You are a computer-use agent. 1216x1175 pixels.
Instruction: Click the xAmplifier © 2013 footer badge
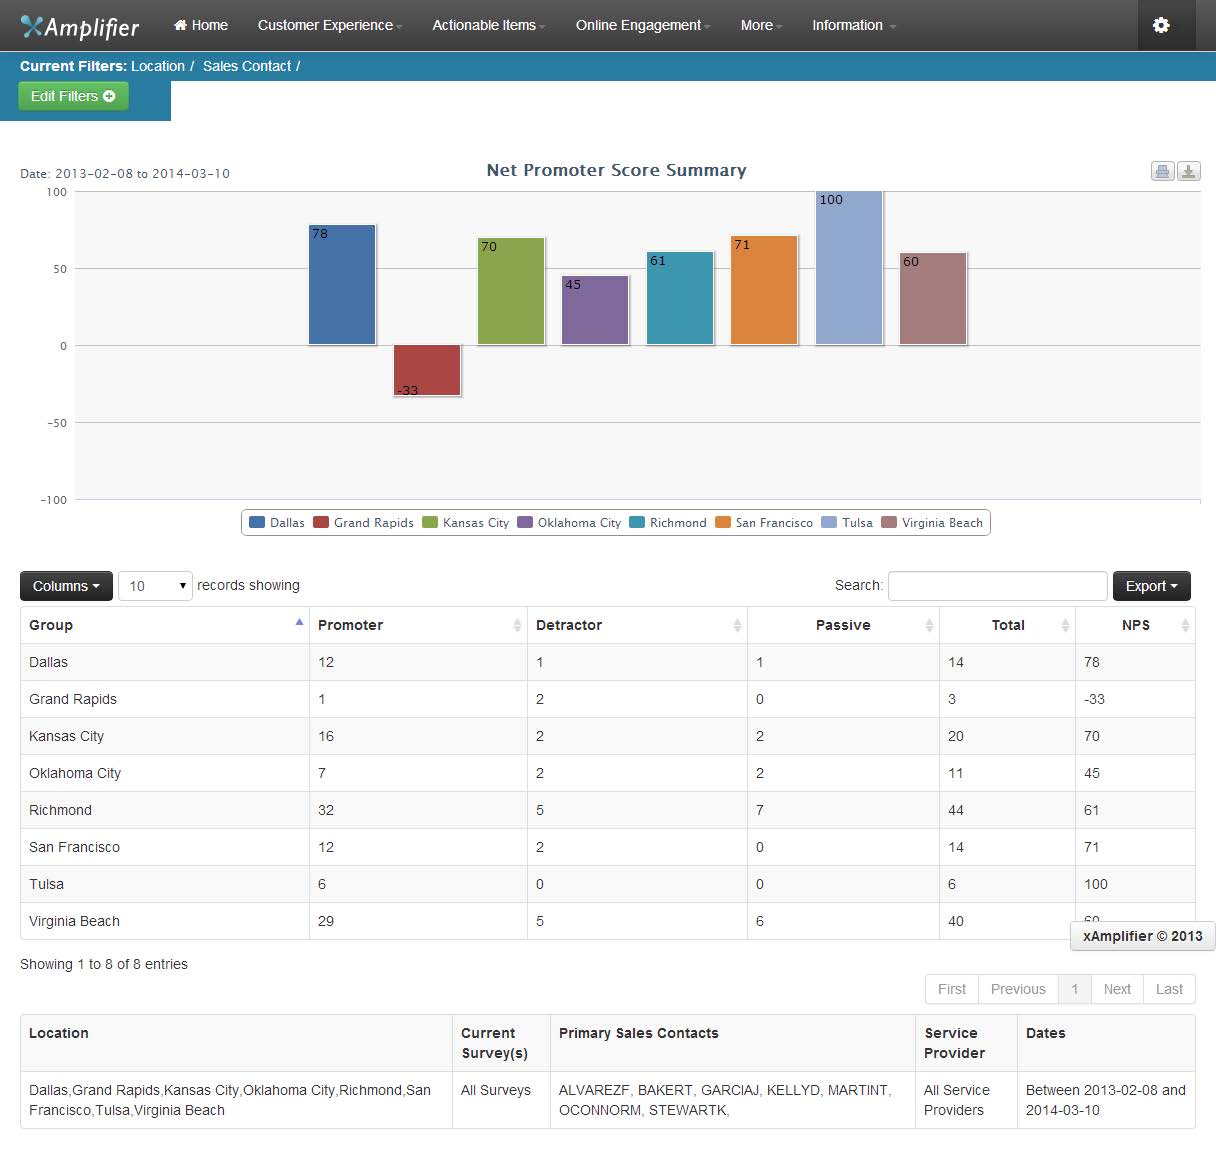tap(1143, 936)
